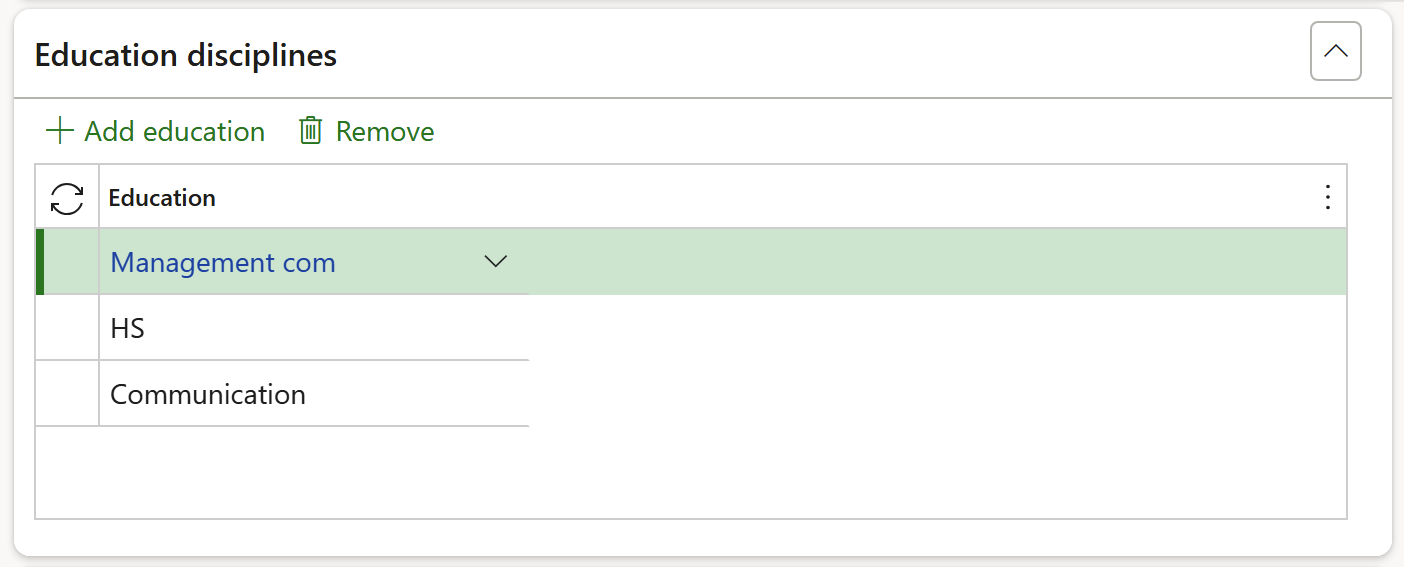Click the blank grid area below Communication
Image resolution: width=1404 pixels, height=567 pixels.
(x=690, y=472)
